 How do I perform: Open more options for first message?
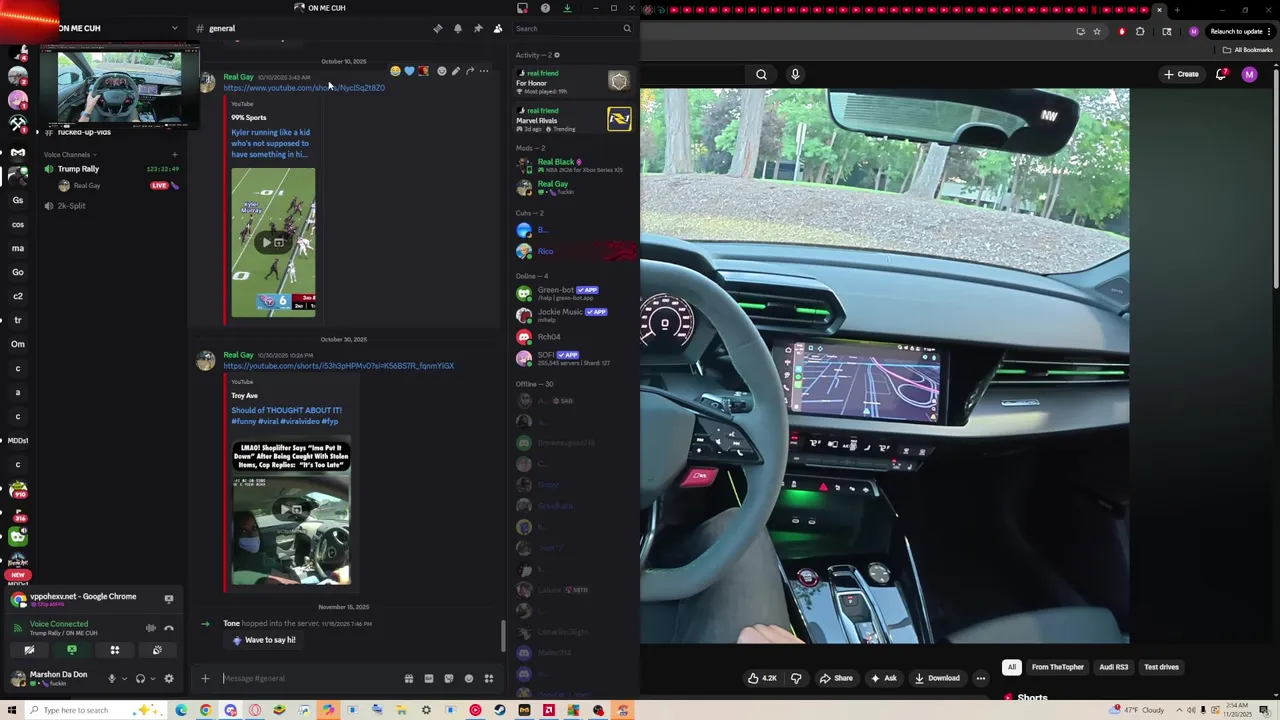pyautogui.click(x=484, y=71)
